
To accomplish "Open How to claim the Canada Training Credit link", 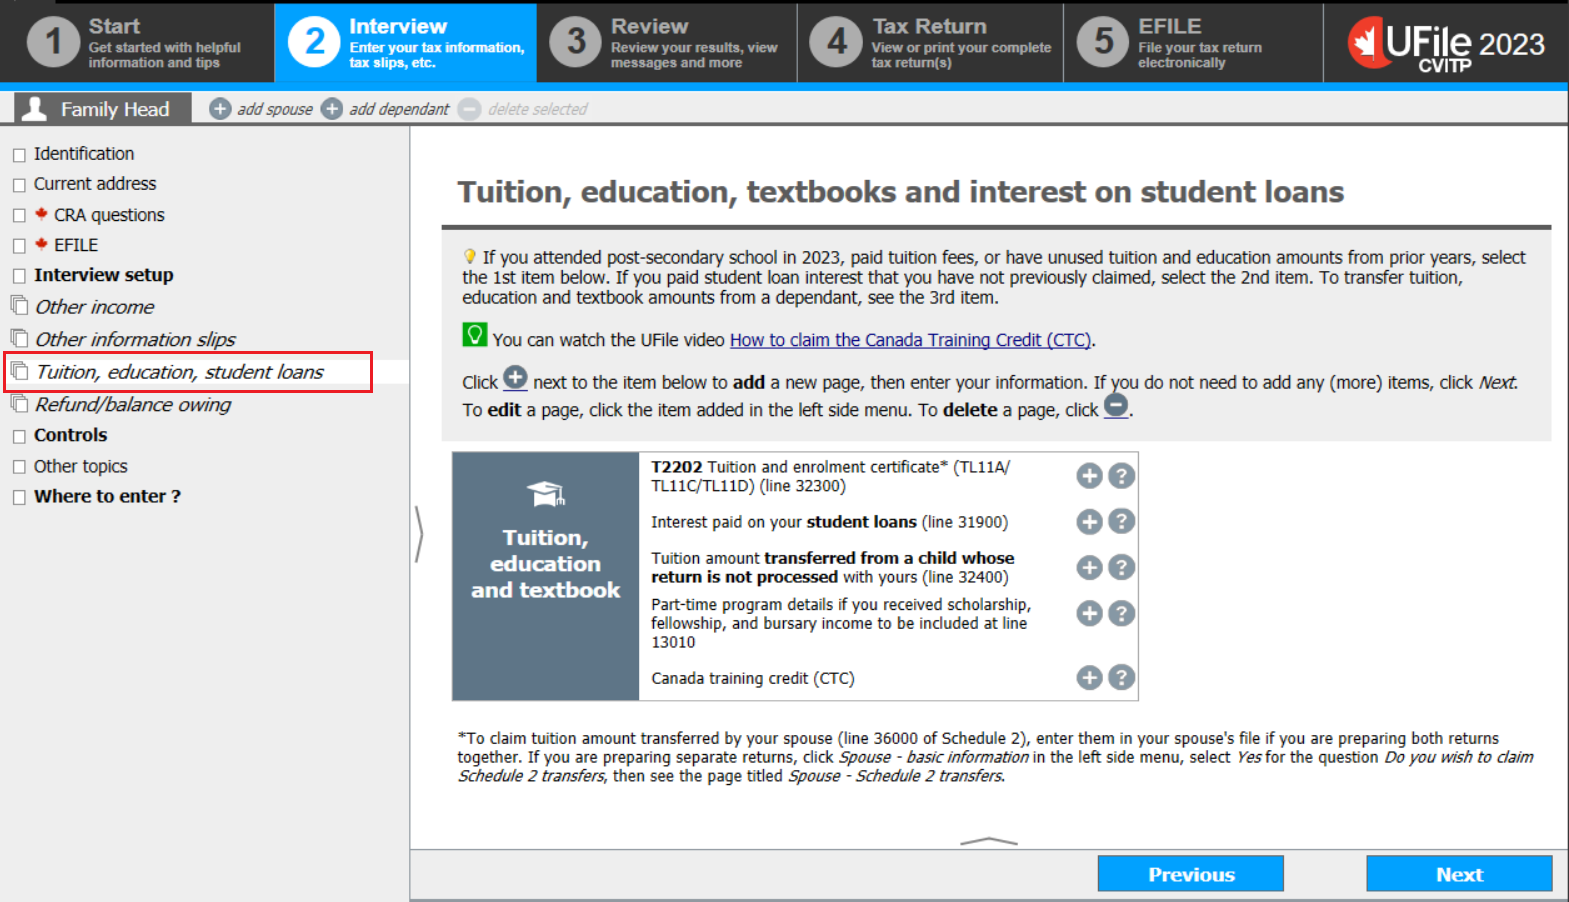I will (x=911, y=340).
